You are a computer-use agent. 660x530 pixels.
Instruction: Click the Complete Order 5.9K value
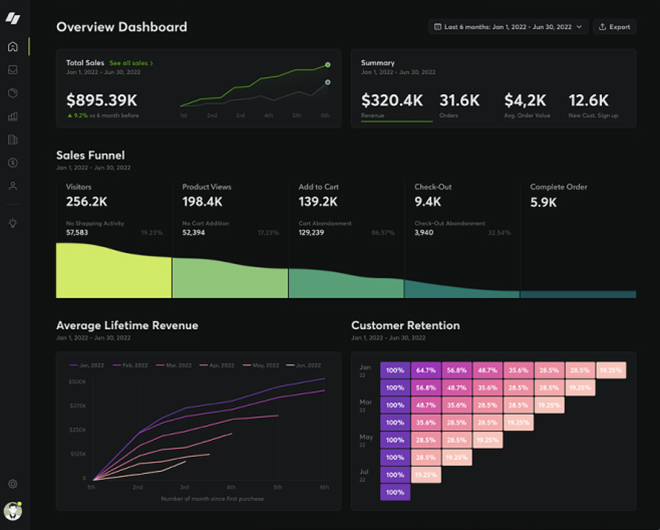pyautogui.click(x=543, y=202)
